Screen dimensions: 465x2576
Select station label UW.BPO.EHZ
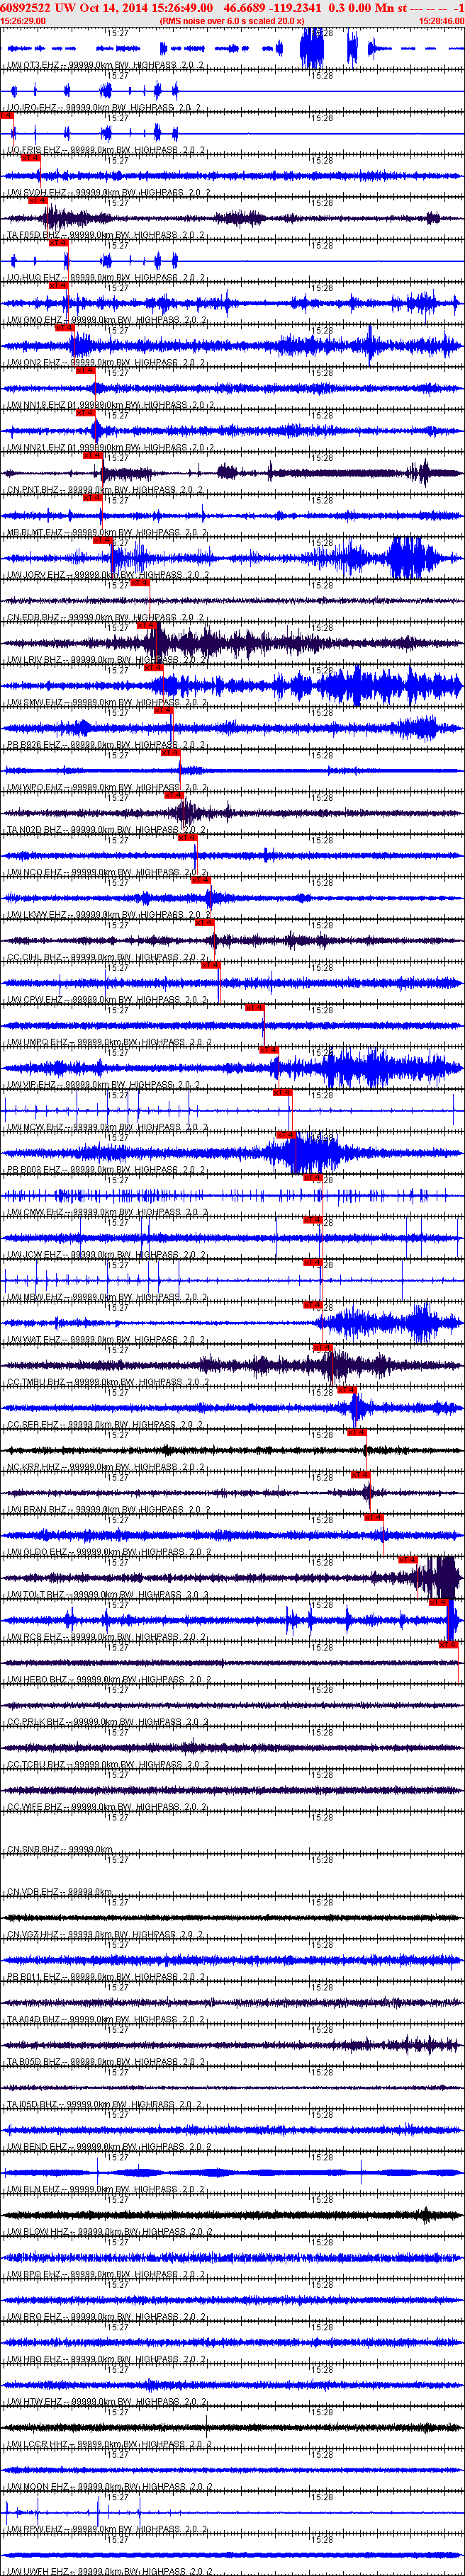[x=36, y=2275]
